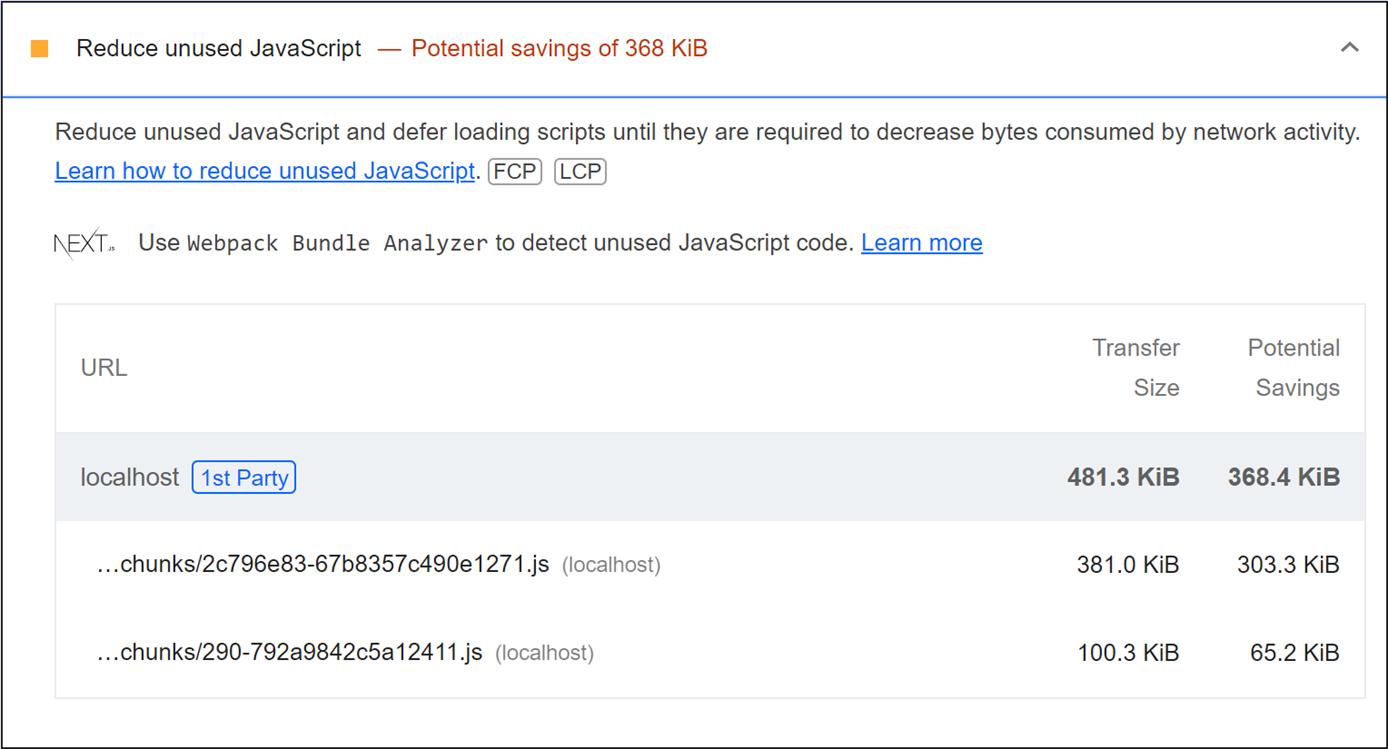The image size is (1388, 749).
Task: Click the FCP metric badge
Action: pos(514,172)
